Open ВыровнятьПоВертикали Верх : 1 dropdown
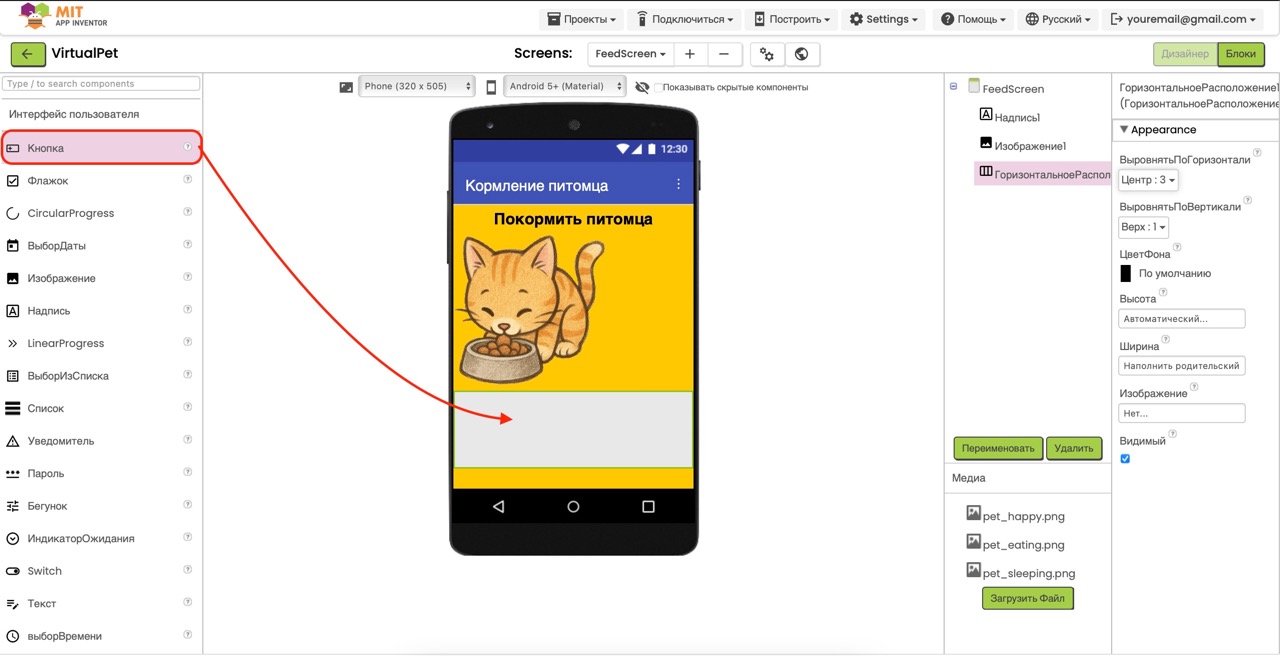Viewport: 1280px width, 656px height. pos(1143,227)
